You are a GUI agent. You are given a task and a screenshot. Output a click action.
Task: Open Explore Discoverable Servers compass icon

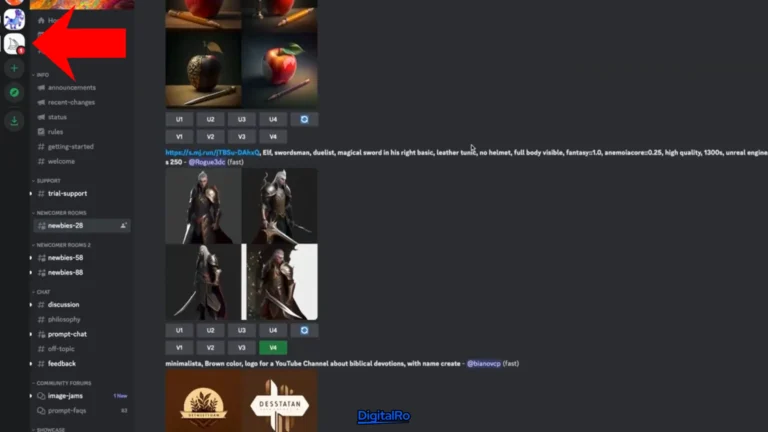click(14, 92)
